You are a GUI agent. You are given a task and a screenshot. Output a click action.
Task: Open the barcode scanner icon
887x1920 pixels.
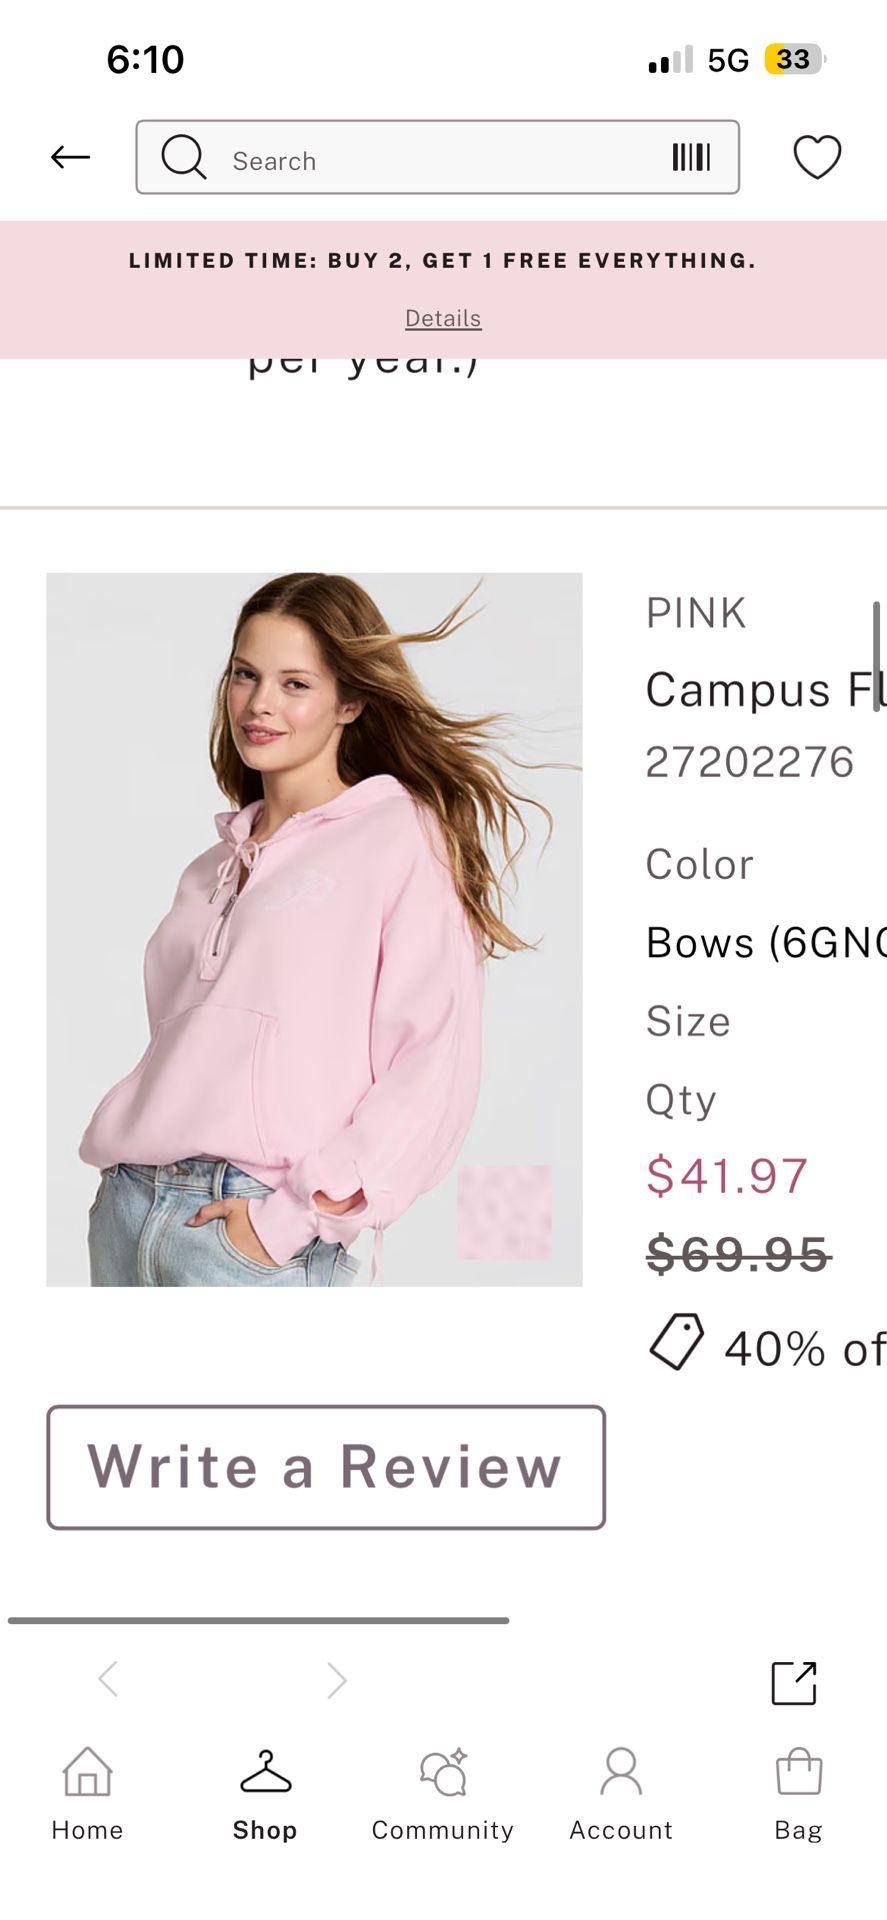tap(691, 157)
